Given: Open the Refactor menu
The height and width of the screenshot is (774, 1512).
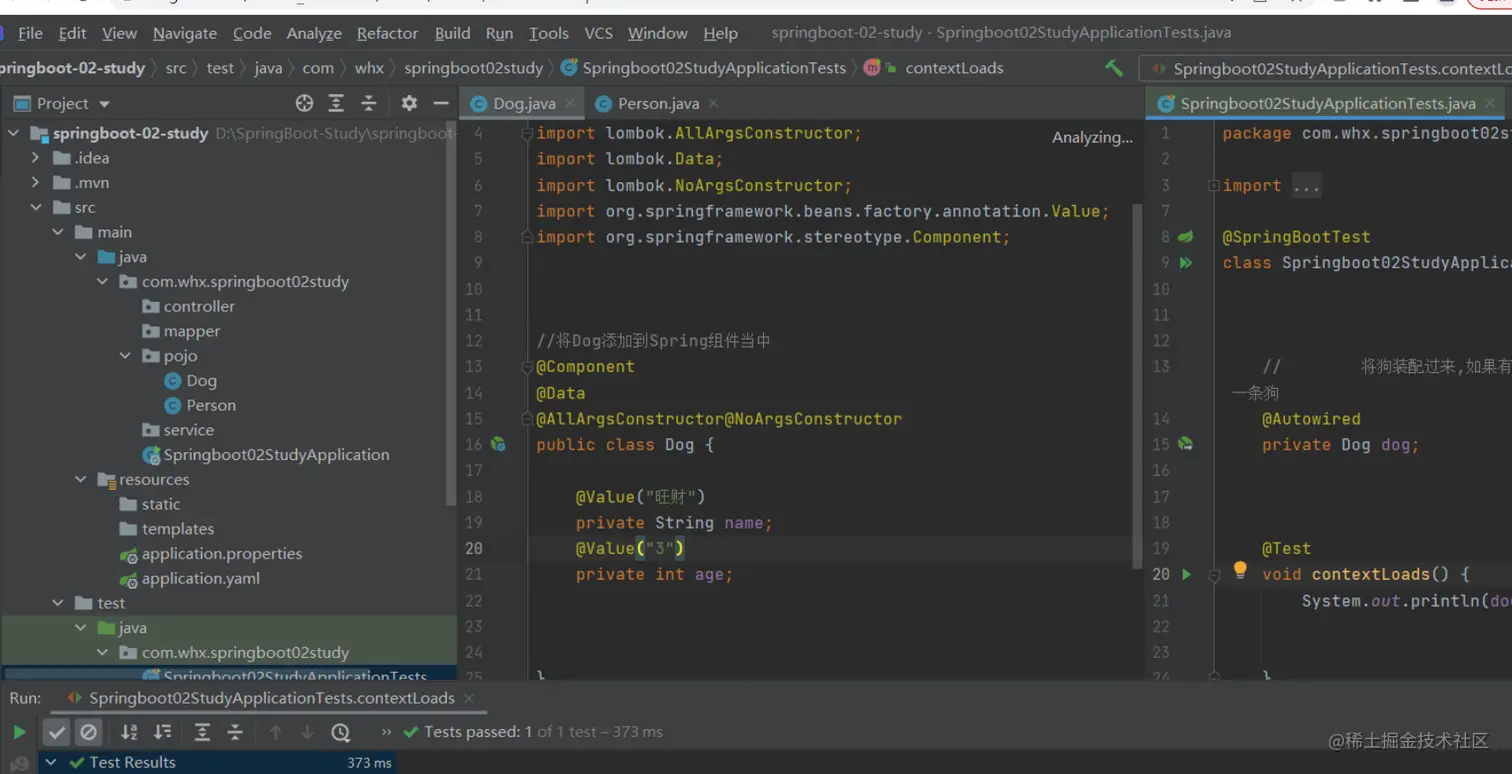Looking at the screenshot, I should coord(387,33).
